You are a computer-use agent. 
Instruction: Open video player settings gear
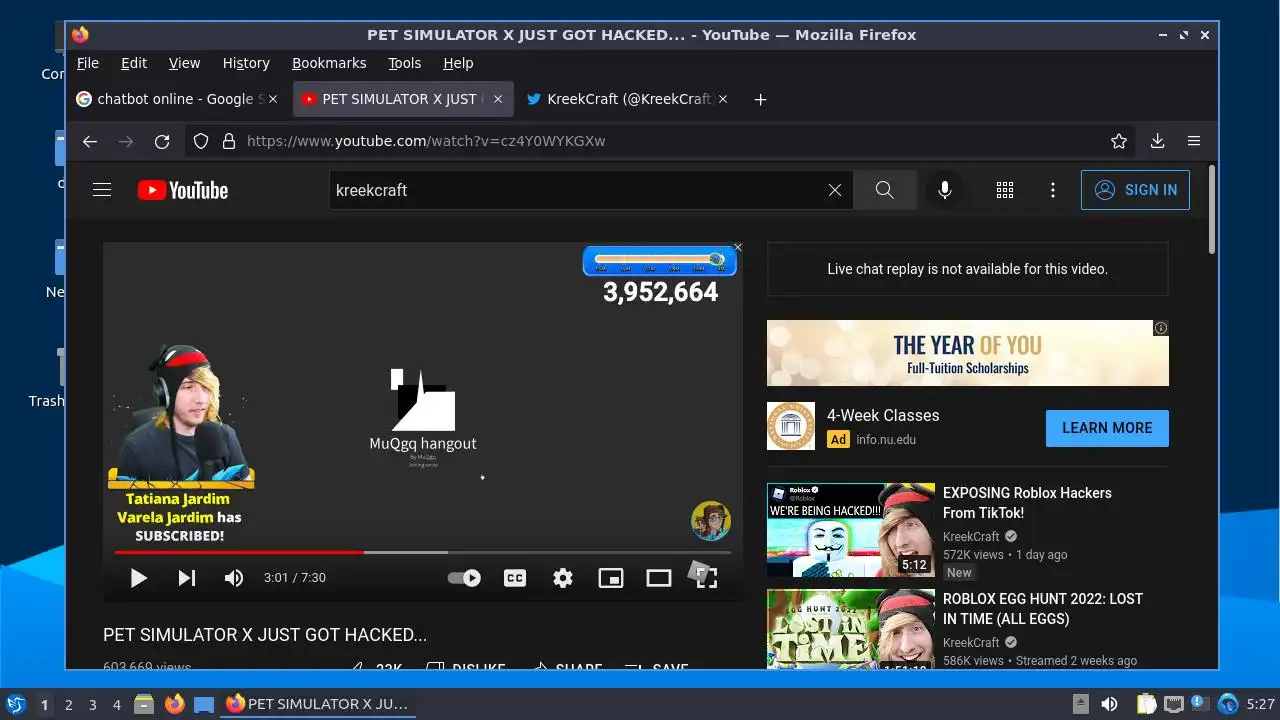click(x=563, y=578)
